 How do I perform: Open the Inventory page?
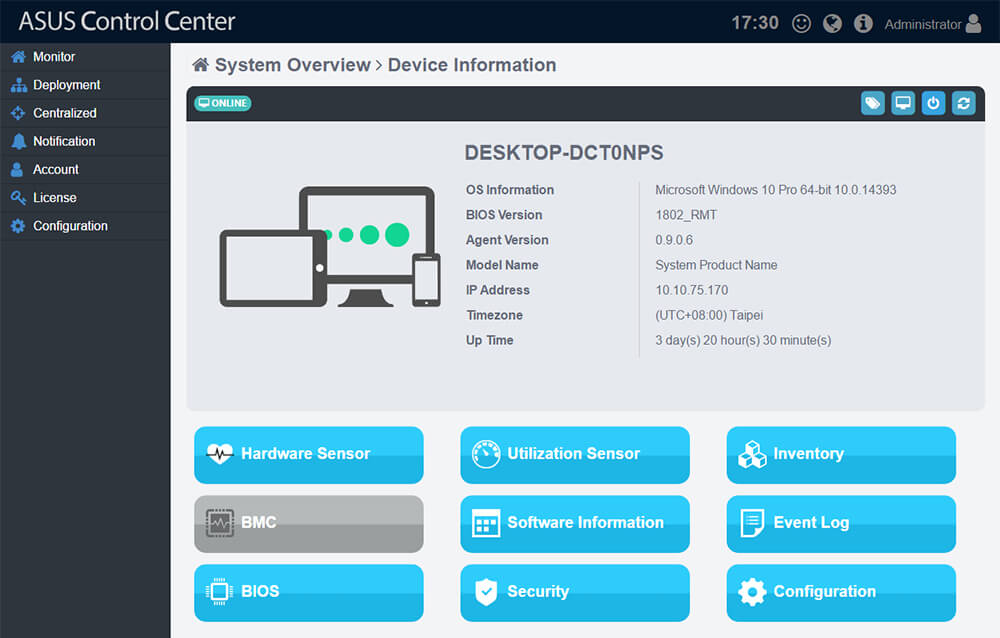(x=841, y=455)
